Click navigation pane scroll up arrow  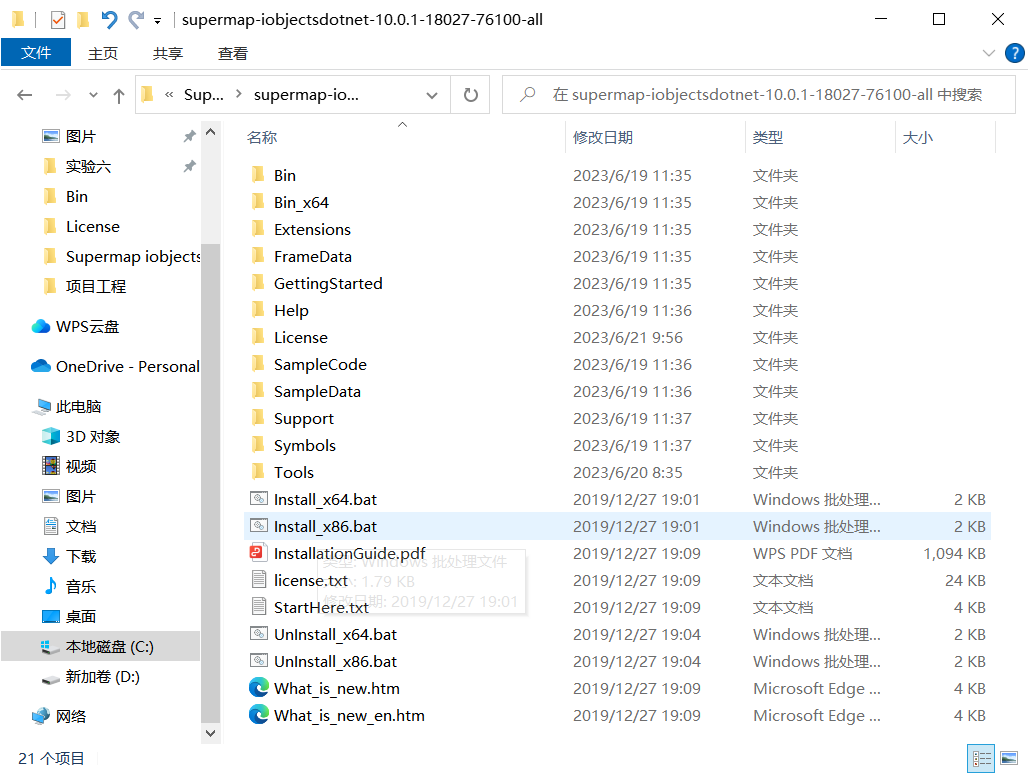[x=211, y=132]
